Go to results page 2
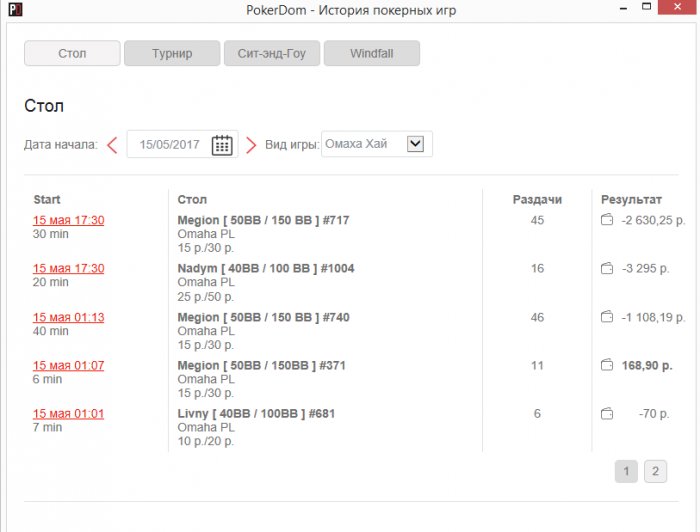This screenshot has height=532, width=700. click(655, 471)
